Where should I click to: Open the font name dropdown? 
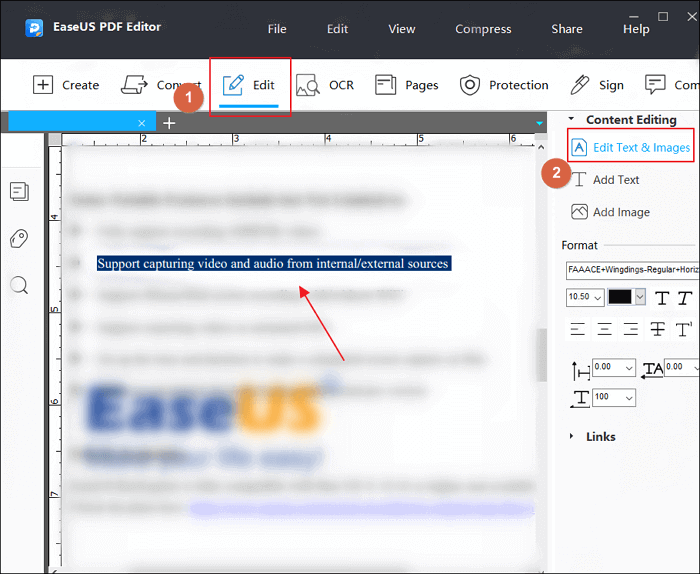630,269
